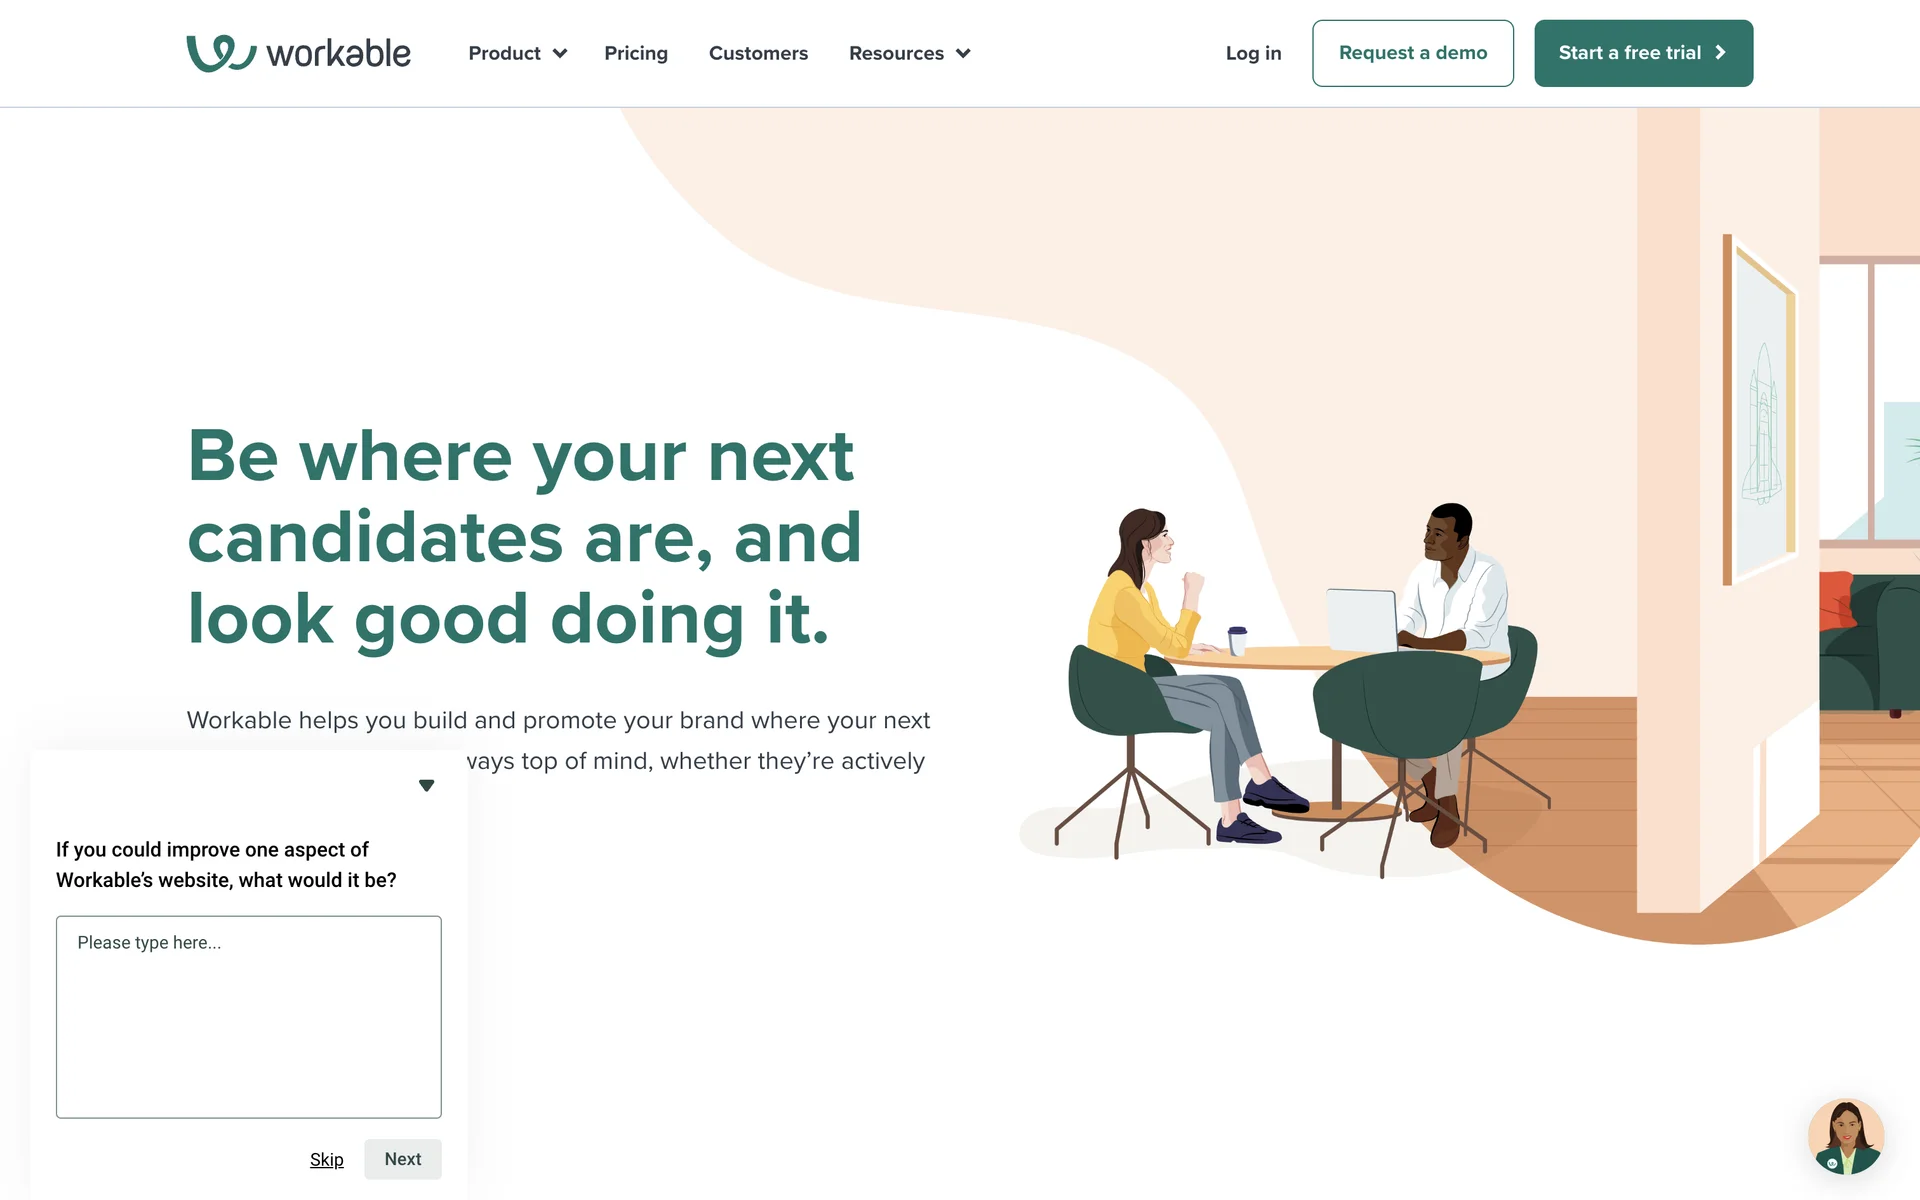Click the Log in link
Viewport: 1920px width, 1200px height.
click(x=1253, y=53)
